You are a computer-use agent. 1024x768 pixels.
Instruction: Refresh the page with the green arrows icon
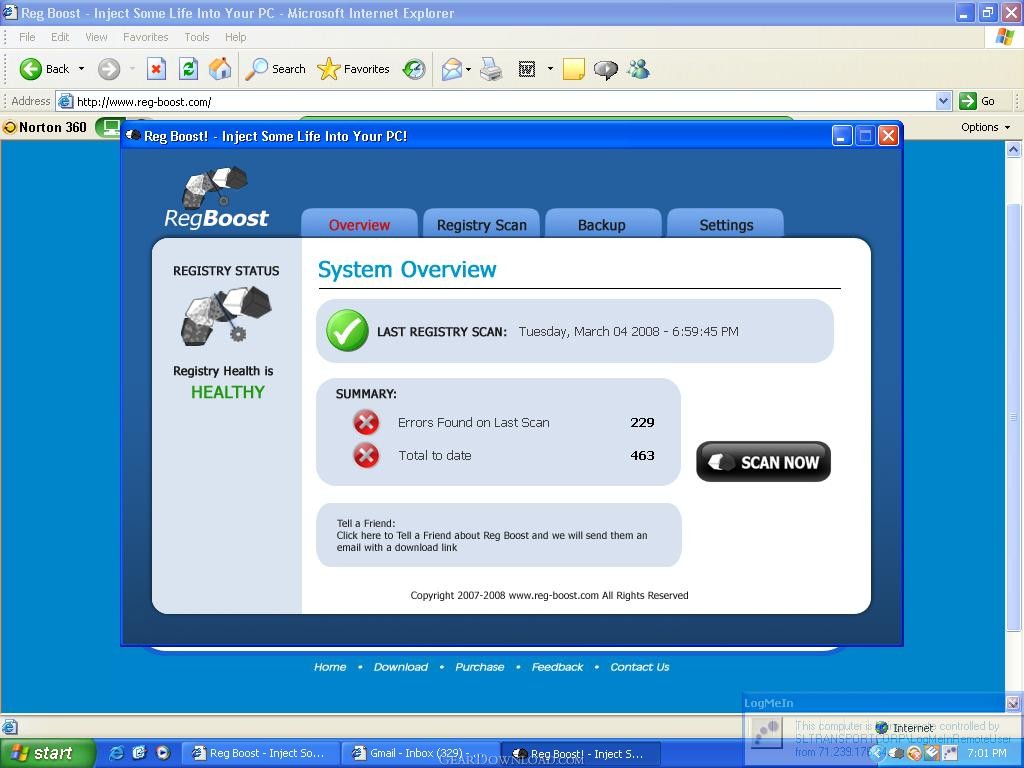pyautogui.click(x=188, y=69)
